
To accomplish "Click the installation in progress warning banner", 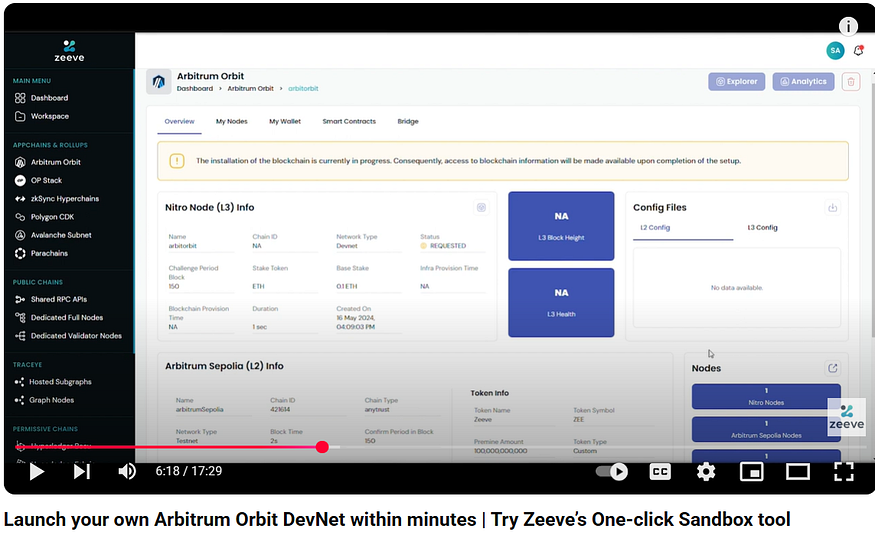I will 503,161.
